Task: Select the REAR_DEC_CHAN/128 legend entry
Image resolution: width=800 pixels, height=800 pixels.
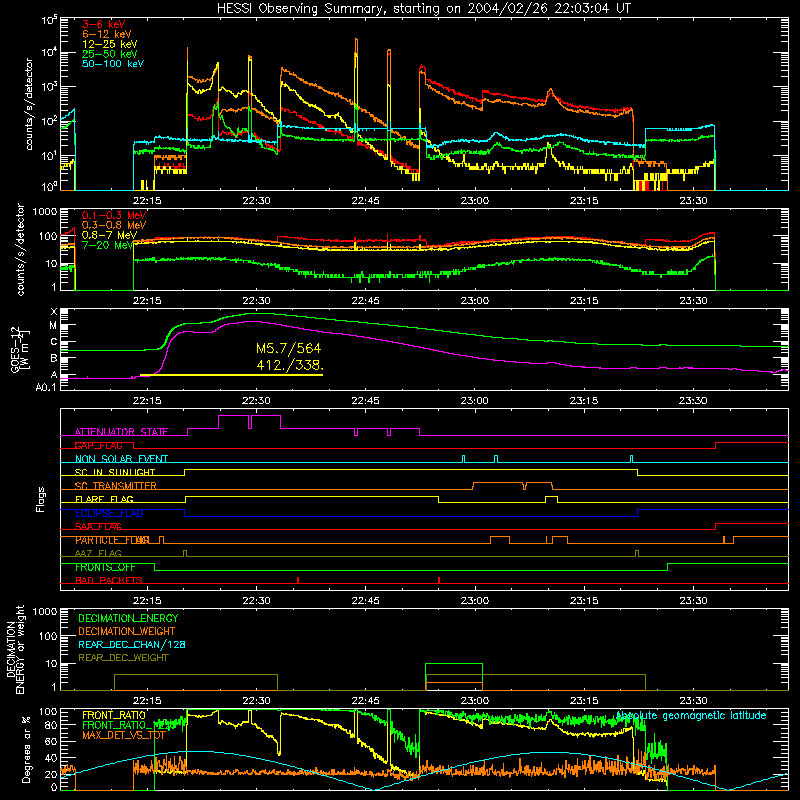Action: click(x=132, y=644)
